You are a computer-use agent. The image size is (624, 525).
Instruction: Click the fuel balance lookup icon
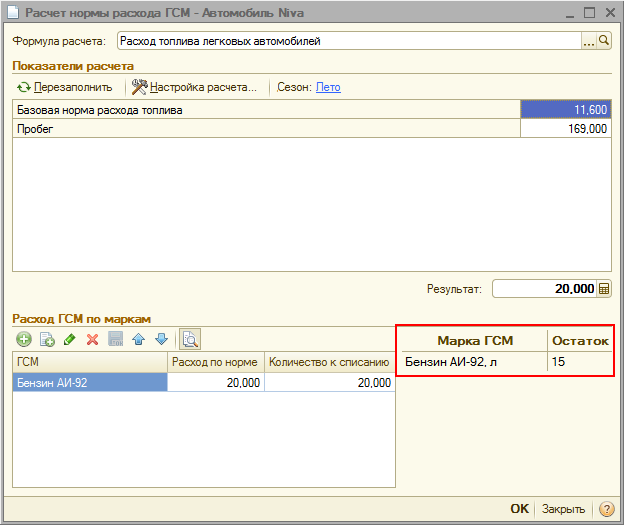pyautogui.click(x=190, y=340)
